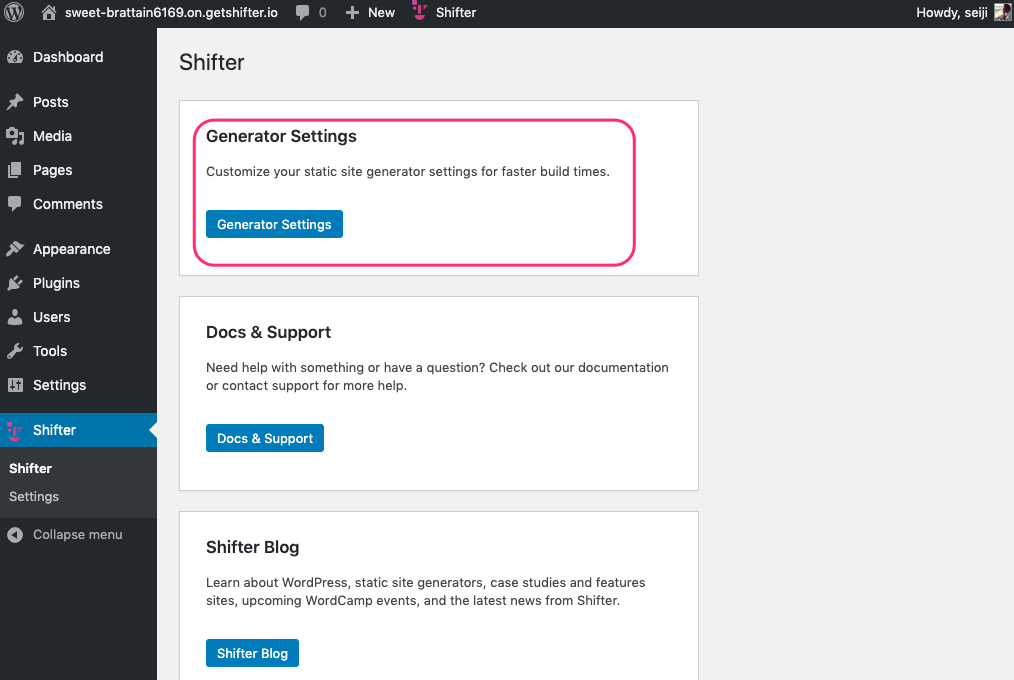The height and width of the screenshot is (680, 1014).
Task: Click the plus icon for New content
Action: [x=352, y=12]
